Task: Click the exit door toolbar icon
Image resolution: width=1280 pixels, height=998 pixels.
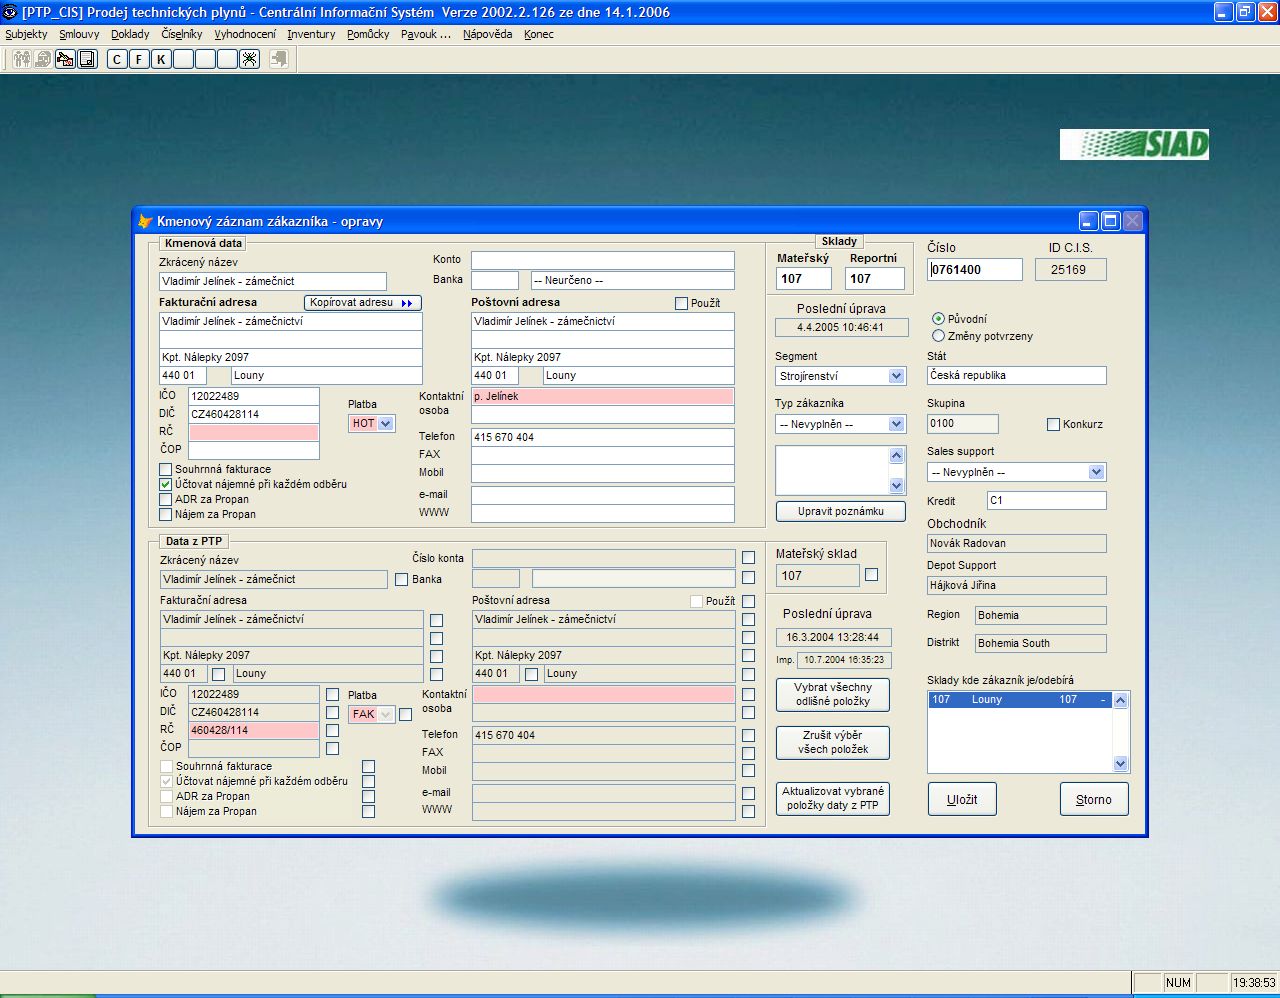Action: 279,59
